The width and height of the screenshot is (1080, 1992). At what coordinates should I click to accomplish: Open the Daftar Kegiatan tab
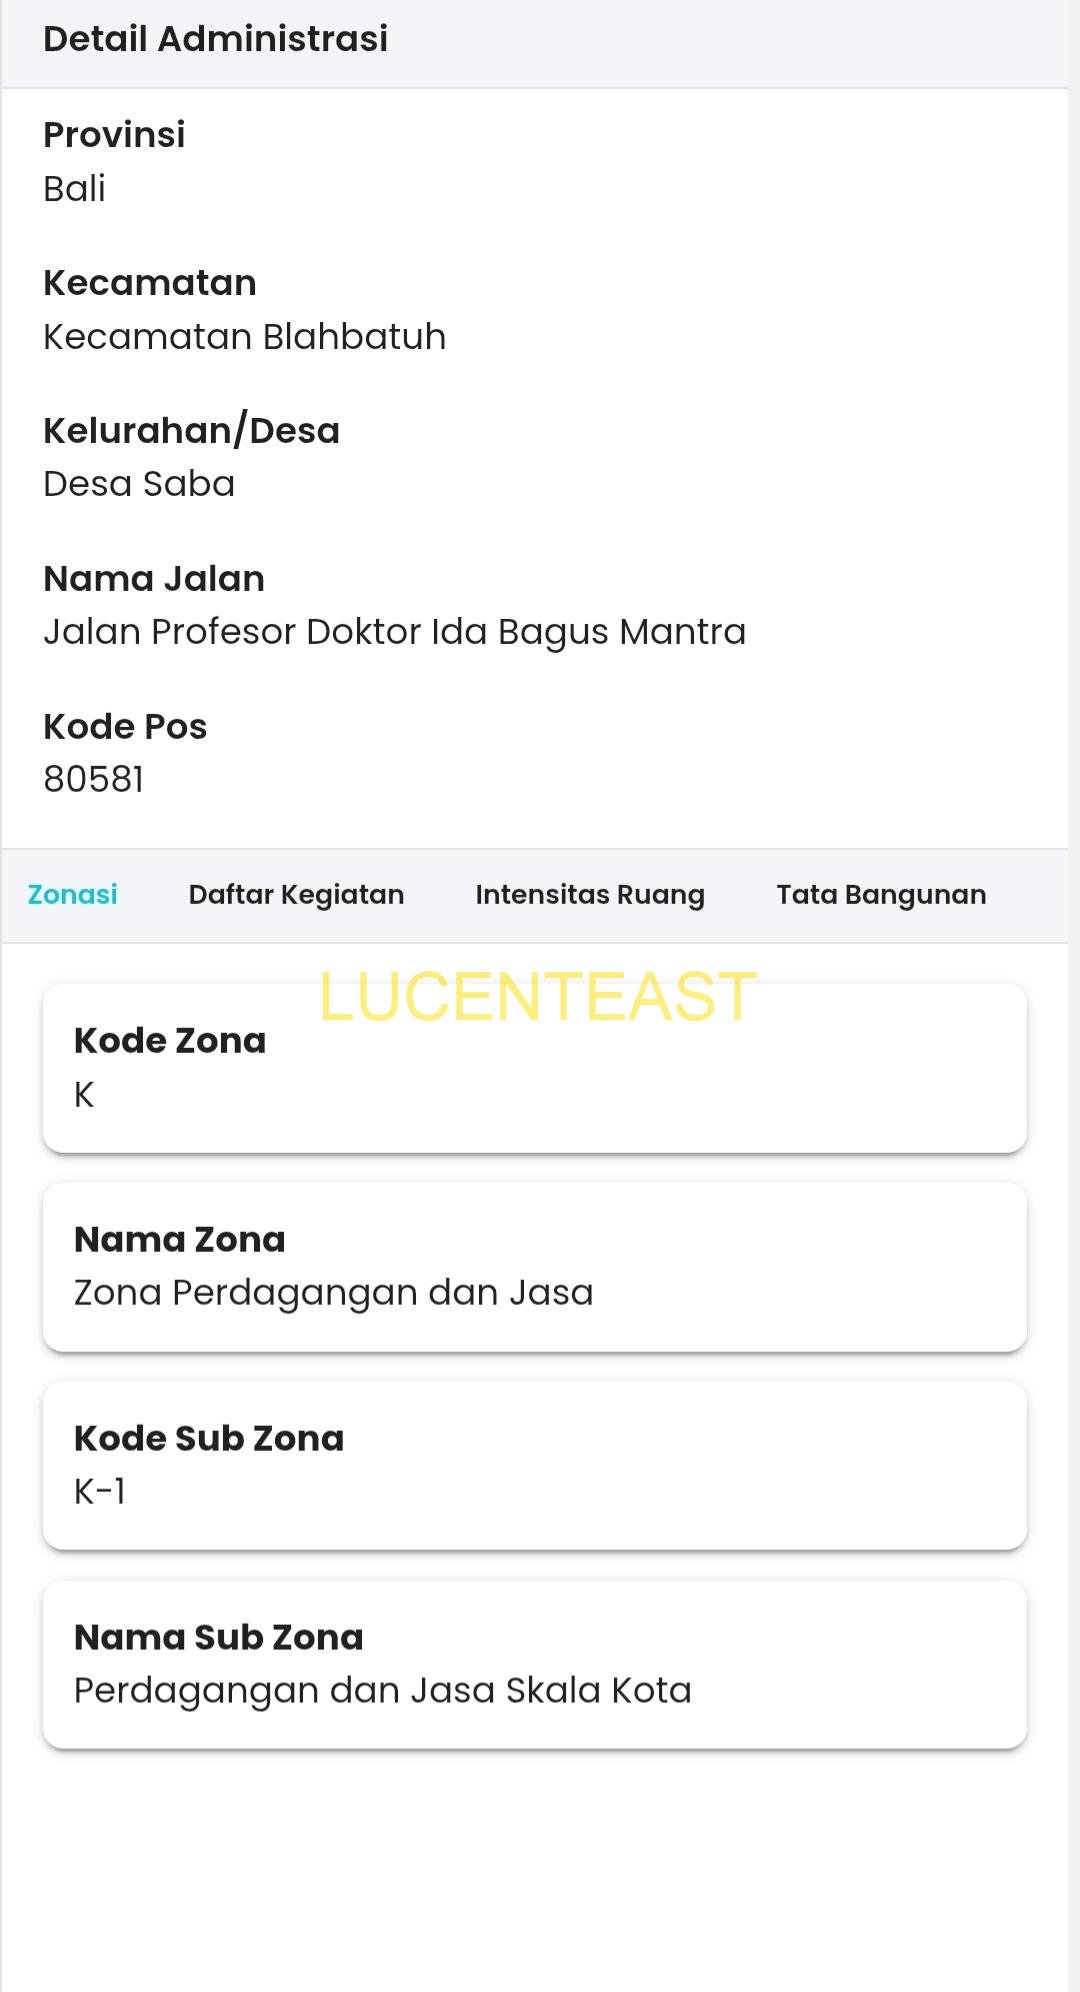[x=296, y=895]
